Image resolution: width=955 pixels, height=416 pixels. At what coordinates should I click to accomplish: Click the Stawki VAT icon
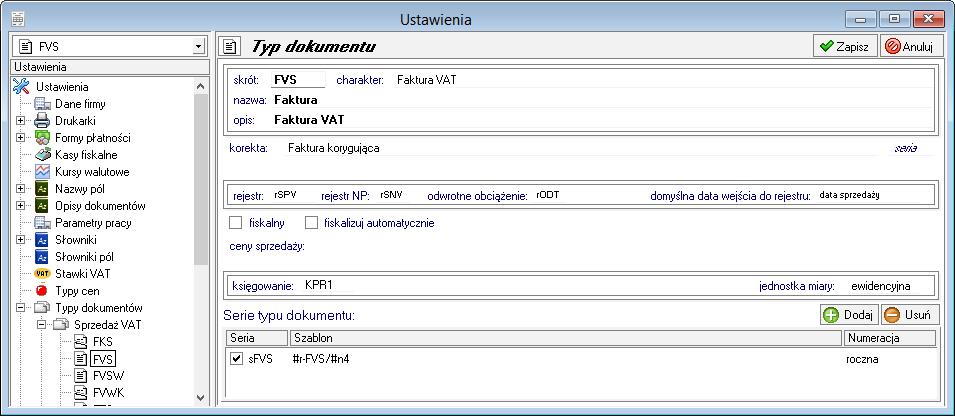43,274
